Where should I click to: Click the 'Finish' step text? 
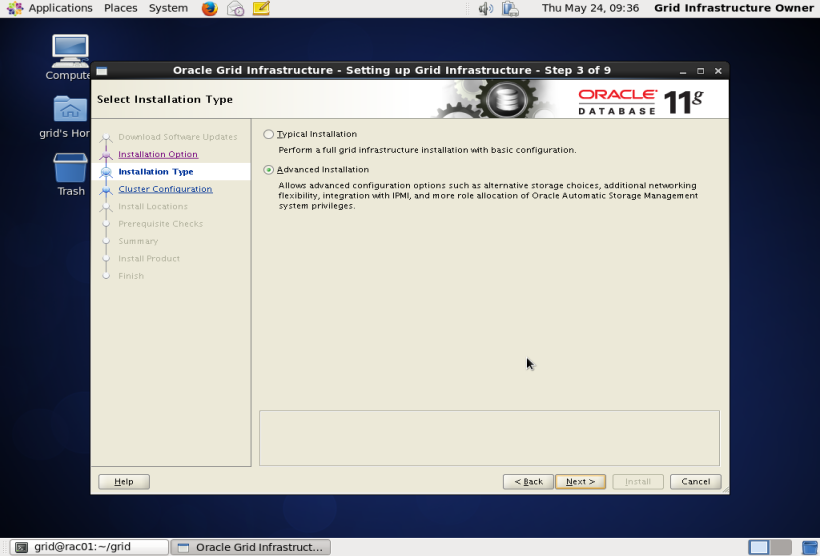click(131, 276)
